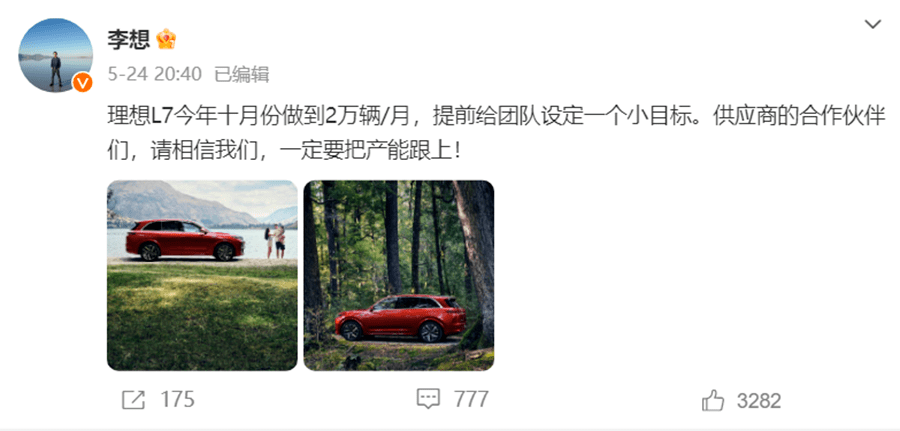
Task: Open the forest red SUV photo
Action: [x=399, y=275]
